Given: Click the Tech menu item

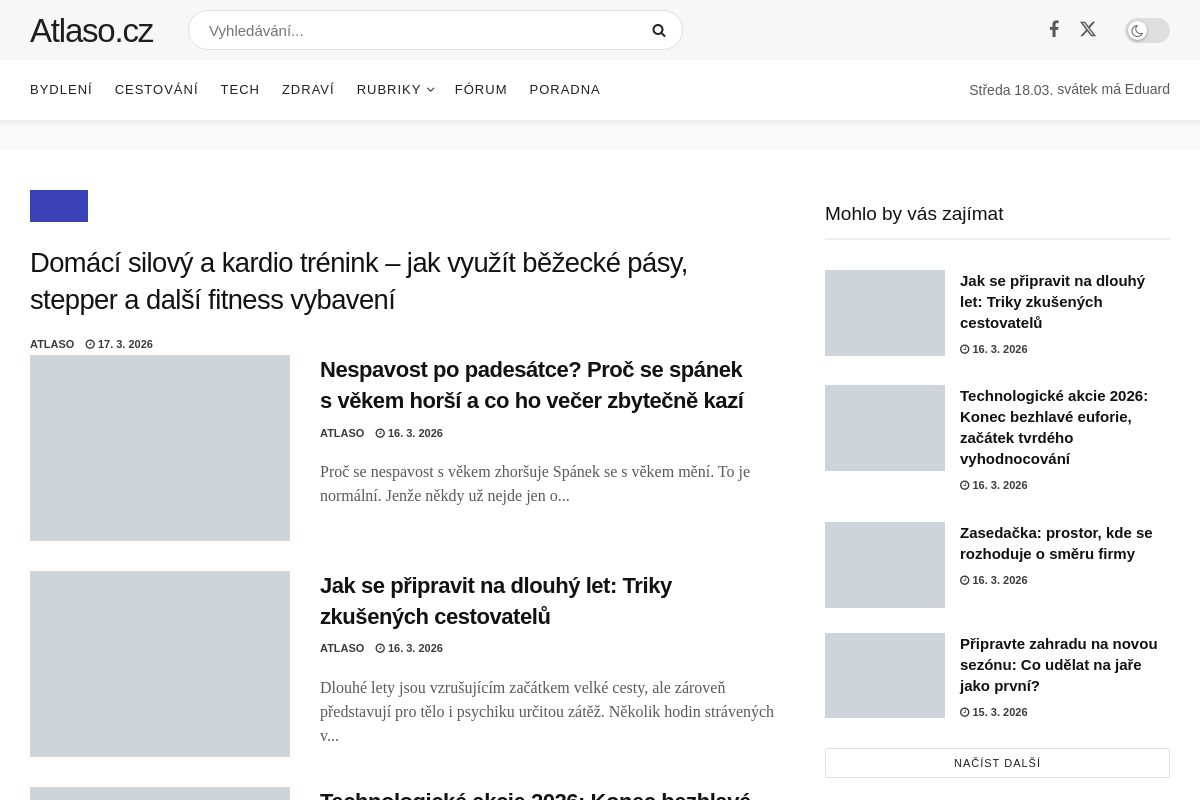Looking at the screenshot, I should (240, 90).
